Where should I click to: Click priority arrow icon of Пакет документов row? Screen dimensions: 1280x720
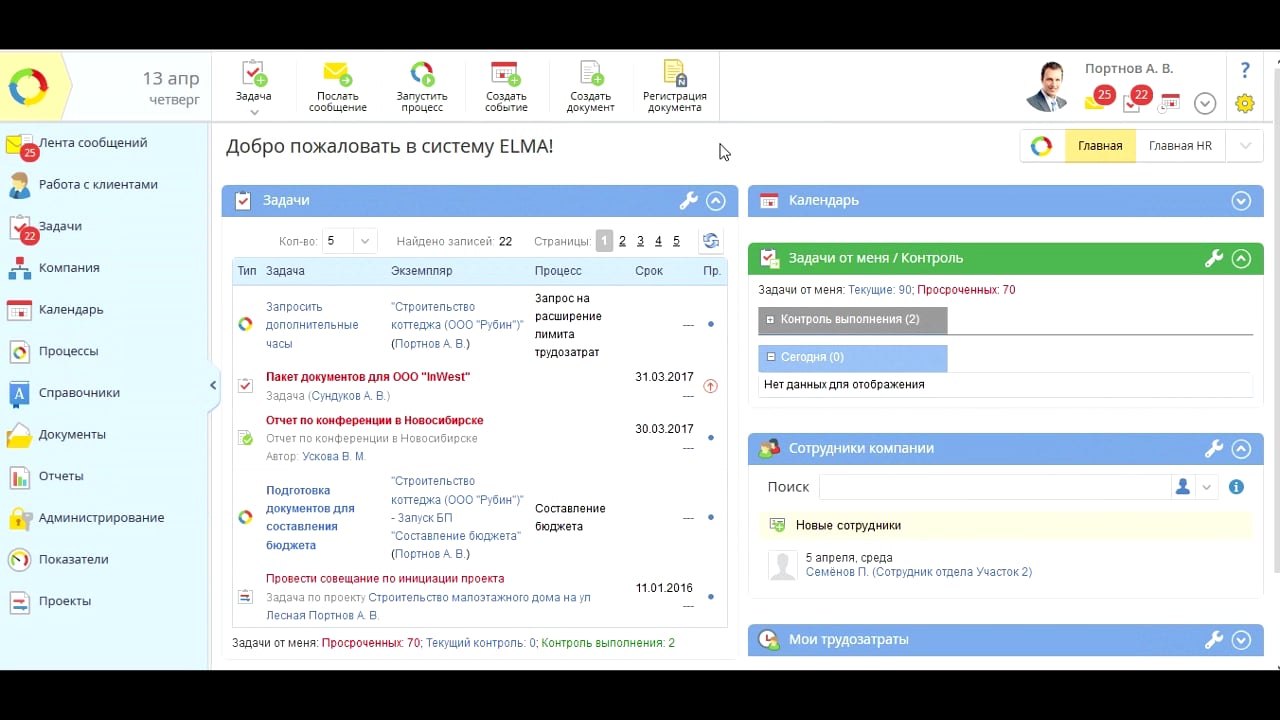click(x=711, y=386)
